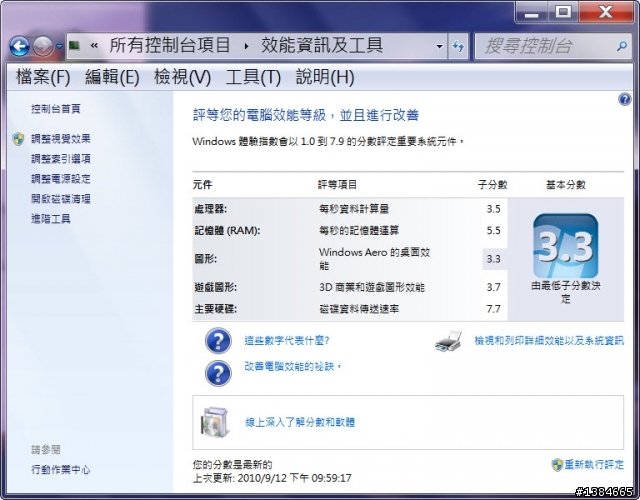Click the shield icon beside 調整視覺效果
The image size is (640, 500).
click(x=18, y=139)
